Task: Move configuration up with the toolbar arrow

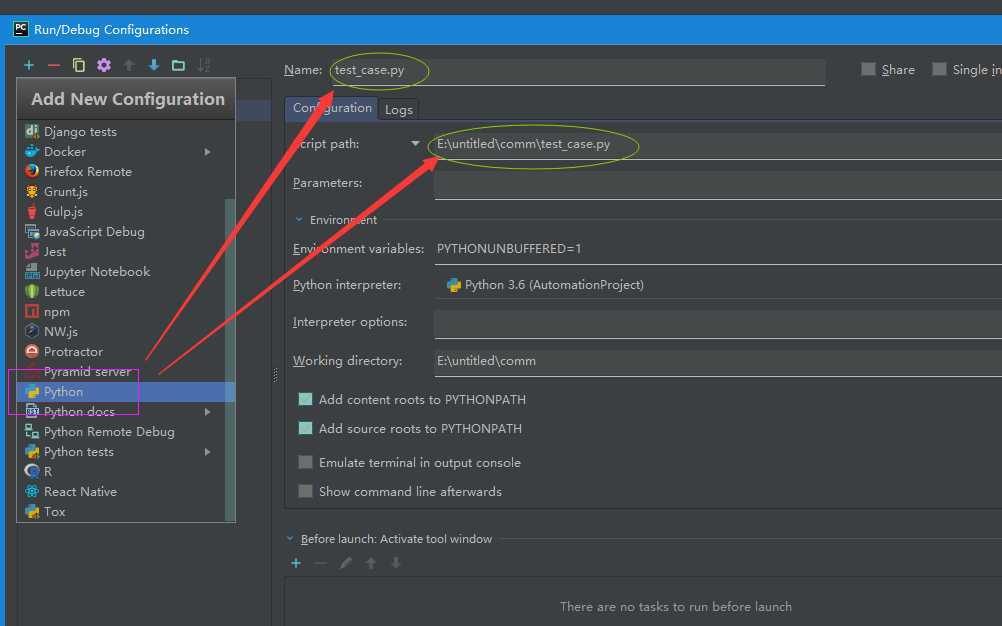Action: click(x=129, y=65)
